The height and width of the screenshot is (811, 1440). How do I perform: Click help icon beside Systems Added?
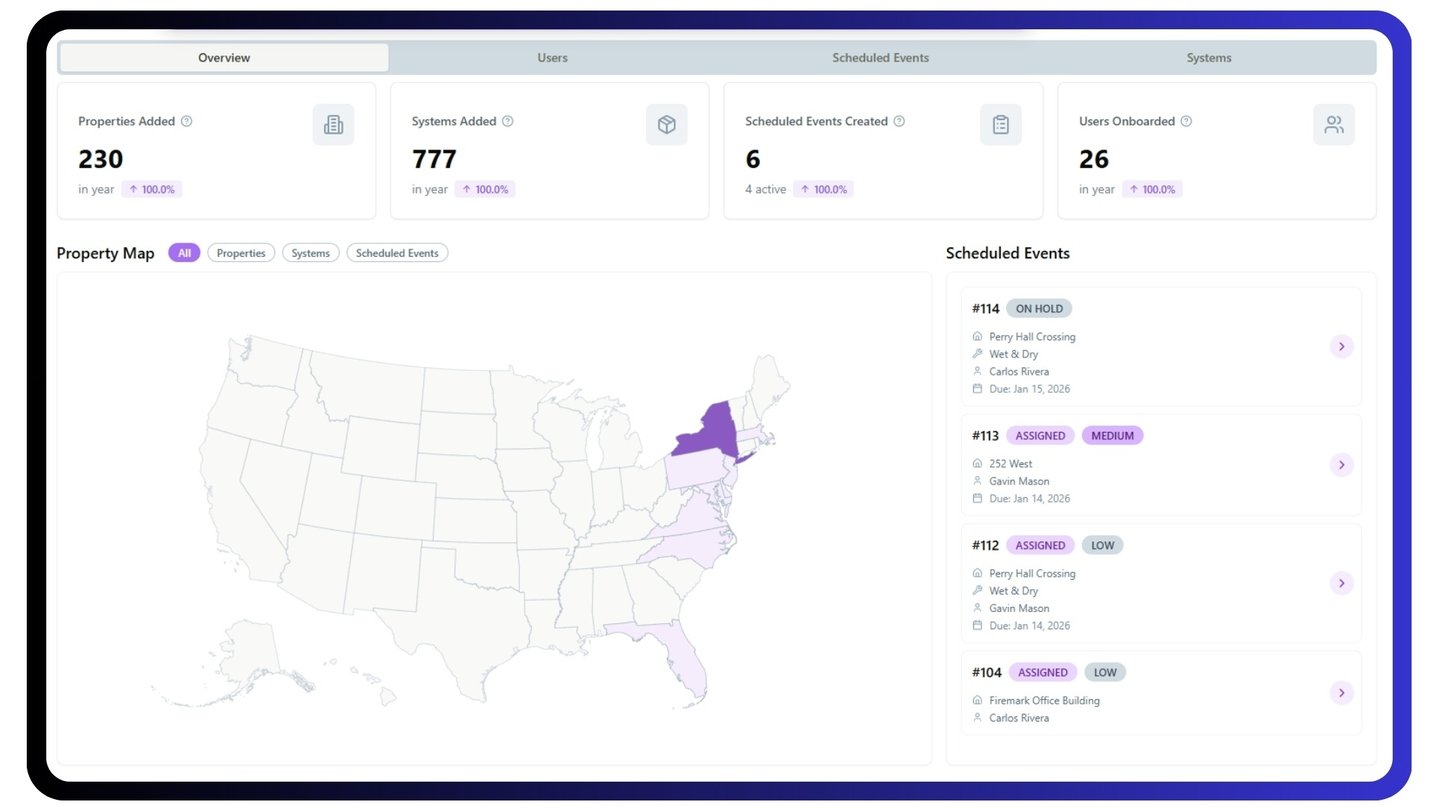(x=507, y=121)
